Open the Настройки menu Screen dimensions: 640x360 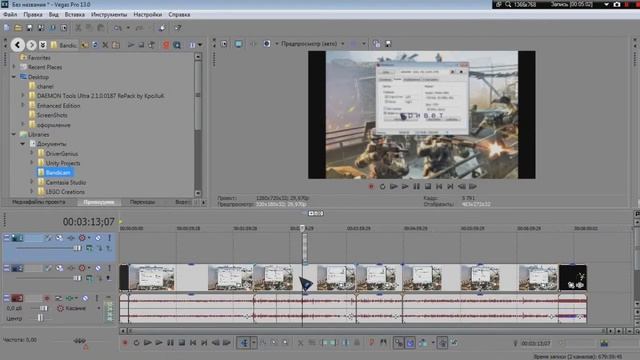pyautogui.click(x=147, y=14)
